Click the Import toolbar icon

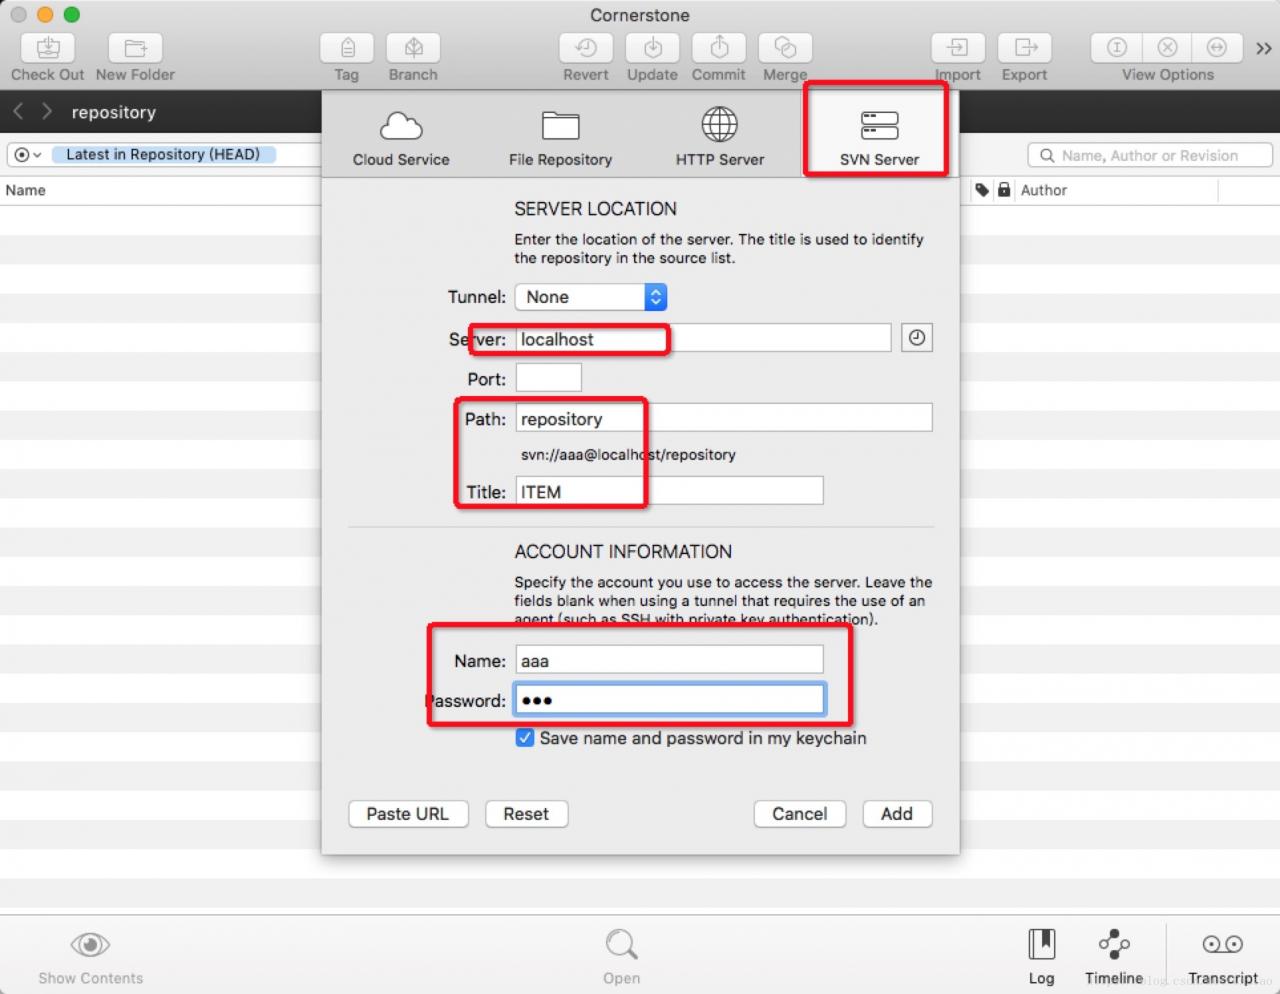(958, 47)
